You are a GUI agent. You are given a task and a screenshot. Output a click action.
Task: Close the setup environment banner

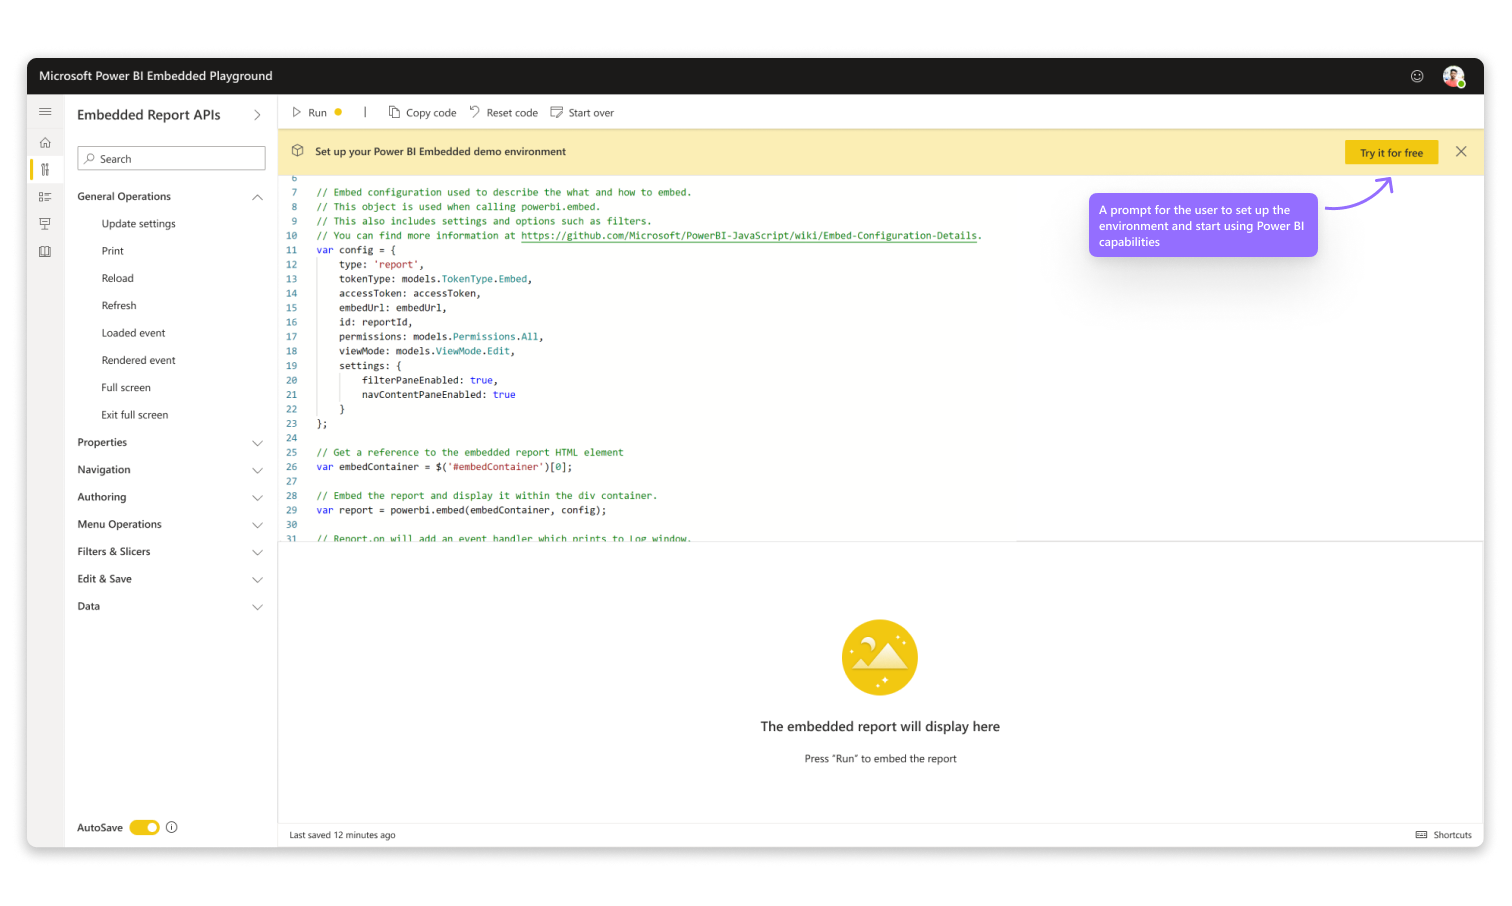1461,152
